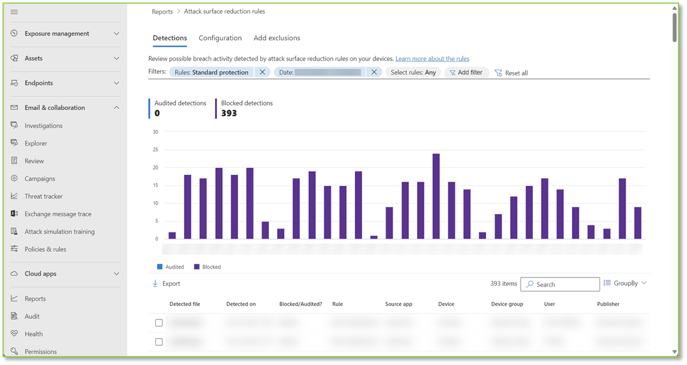Select the Audit icon in sidebar
The width and height of the screenshot is (687, 365).
(14, 316)
